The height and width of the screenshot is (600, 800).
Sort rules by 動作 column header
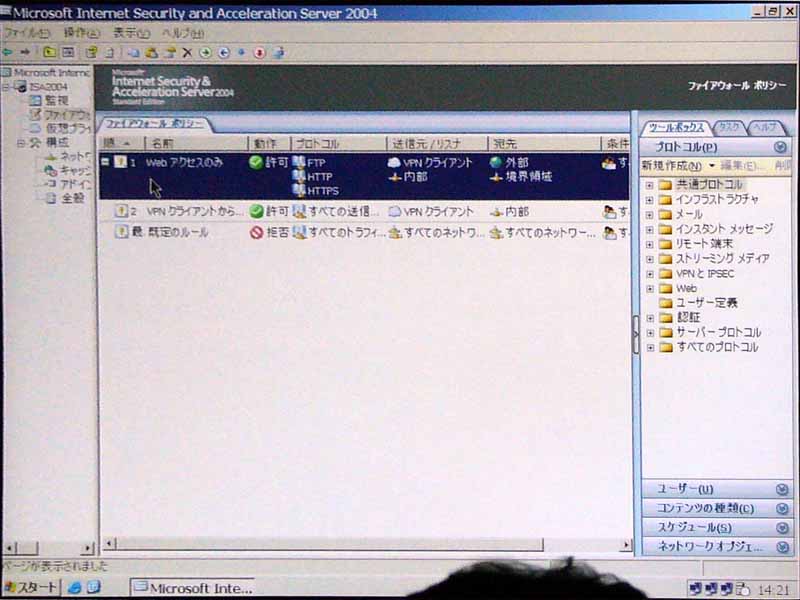pyautogui.click(x=269, y=143)
